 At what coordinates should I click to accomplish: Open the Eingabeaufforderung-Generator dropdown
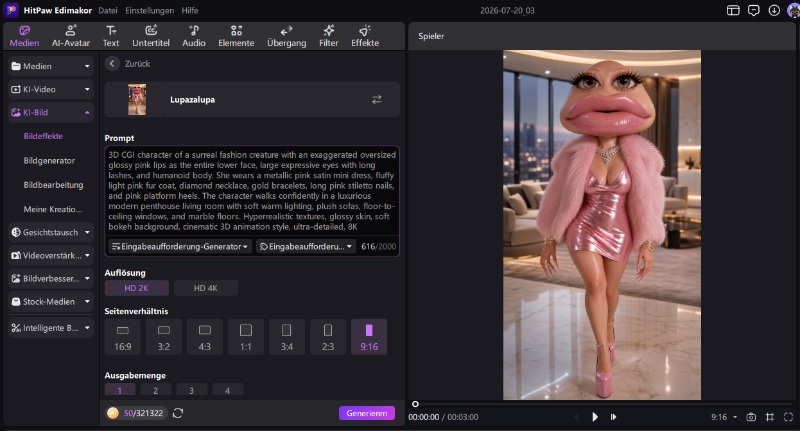coord(180,246)
